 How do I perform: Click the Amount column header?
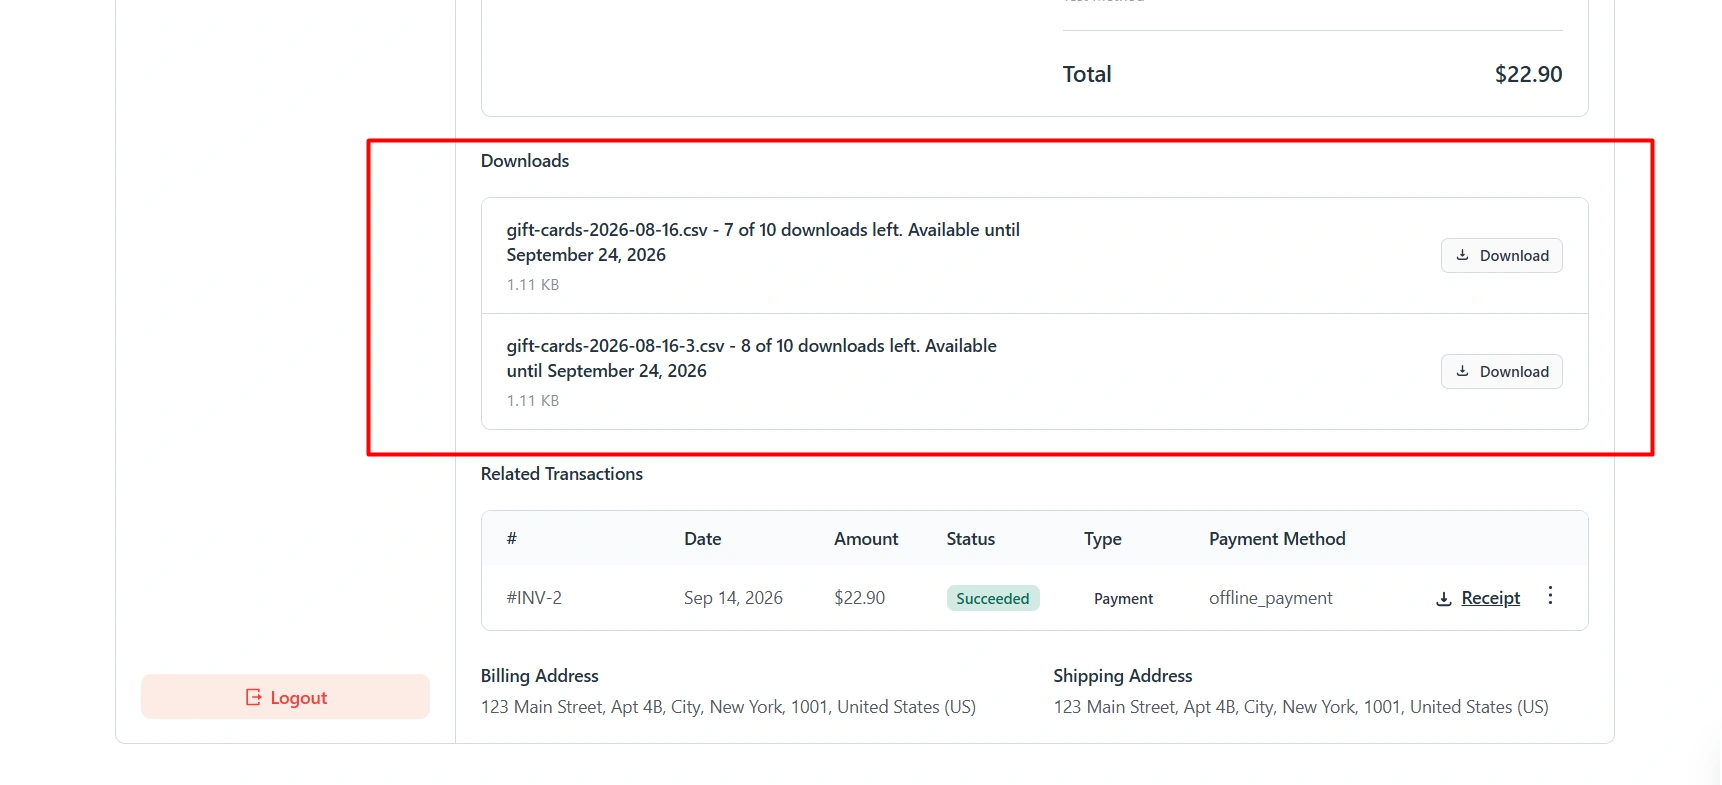click(866, 539)
